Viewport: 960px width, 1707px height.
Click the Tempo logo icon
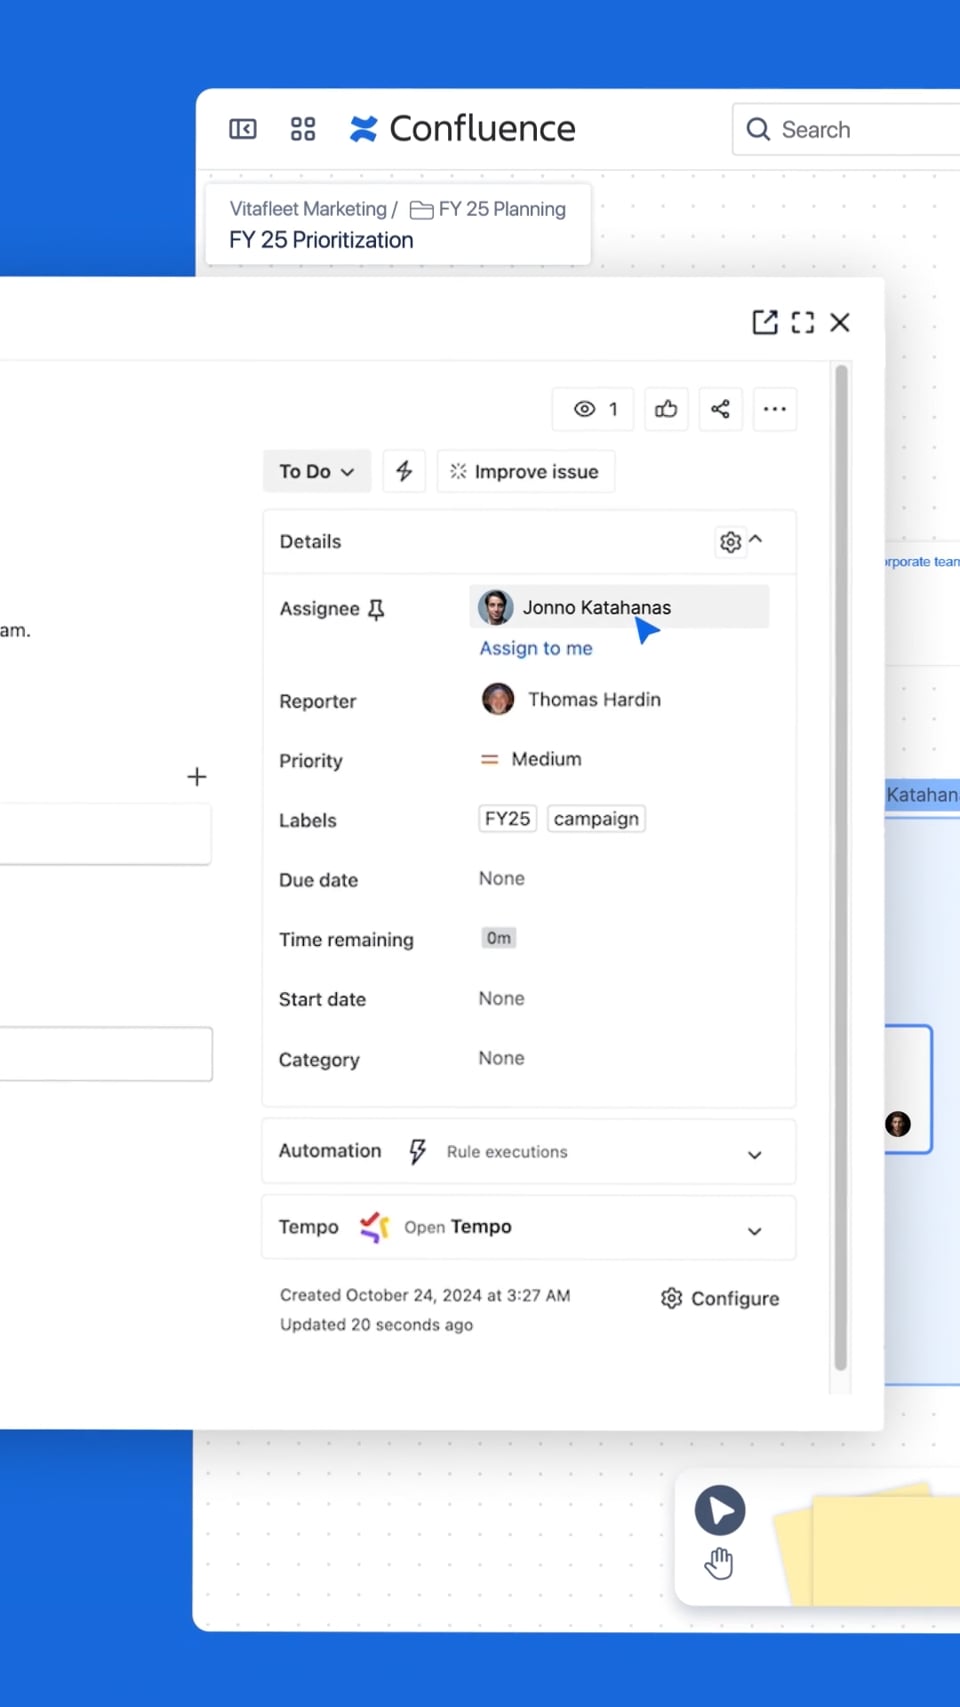374,1227
